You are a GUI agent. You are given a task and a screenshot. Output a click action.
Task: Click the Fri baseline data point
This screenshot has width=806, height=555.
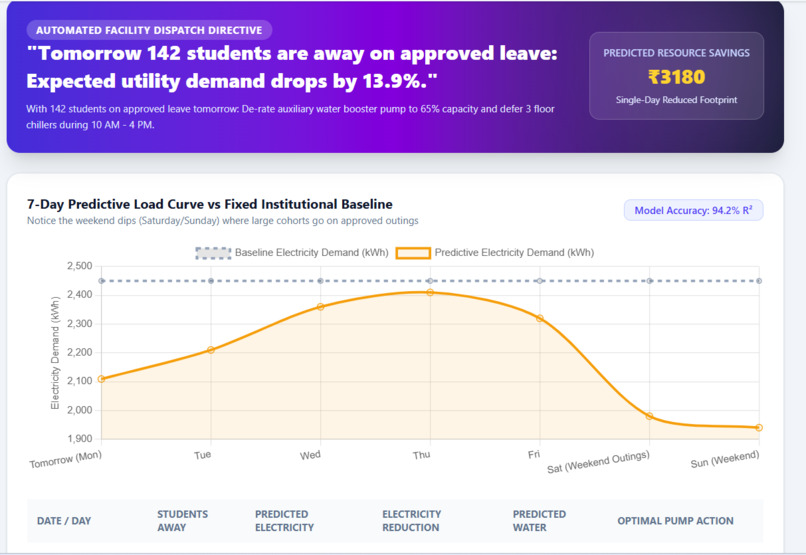[540, 281]
